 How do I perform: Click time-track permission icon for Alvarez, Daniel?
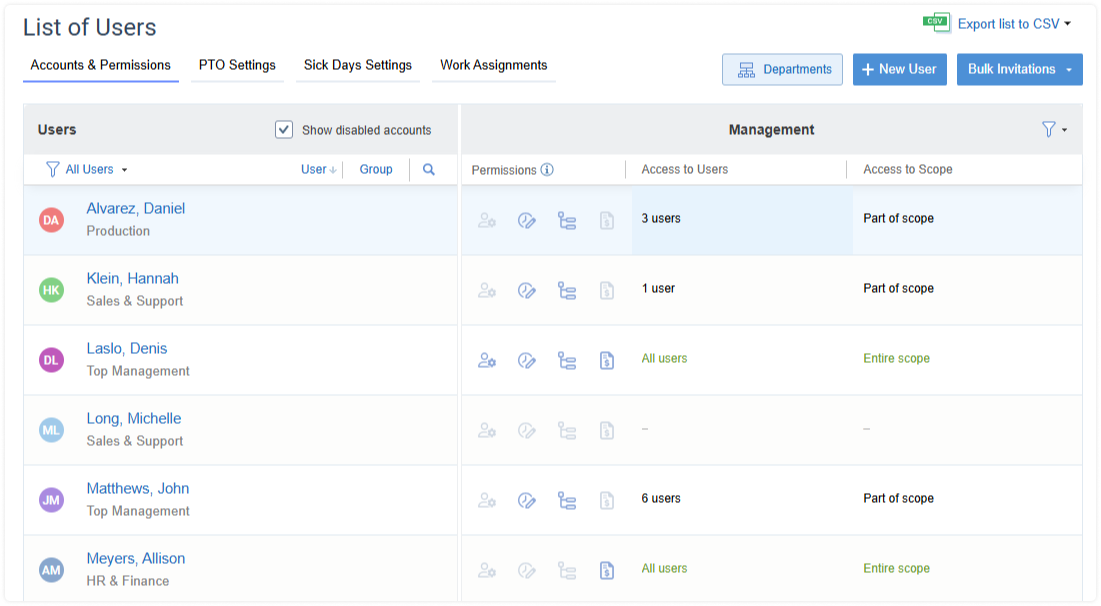tap(527, 220)
